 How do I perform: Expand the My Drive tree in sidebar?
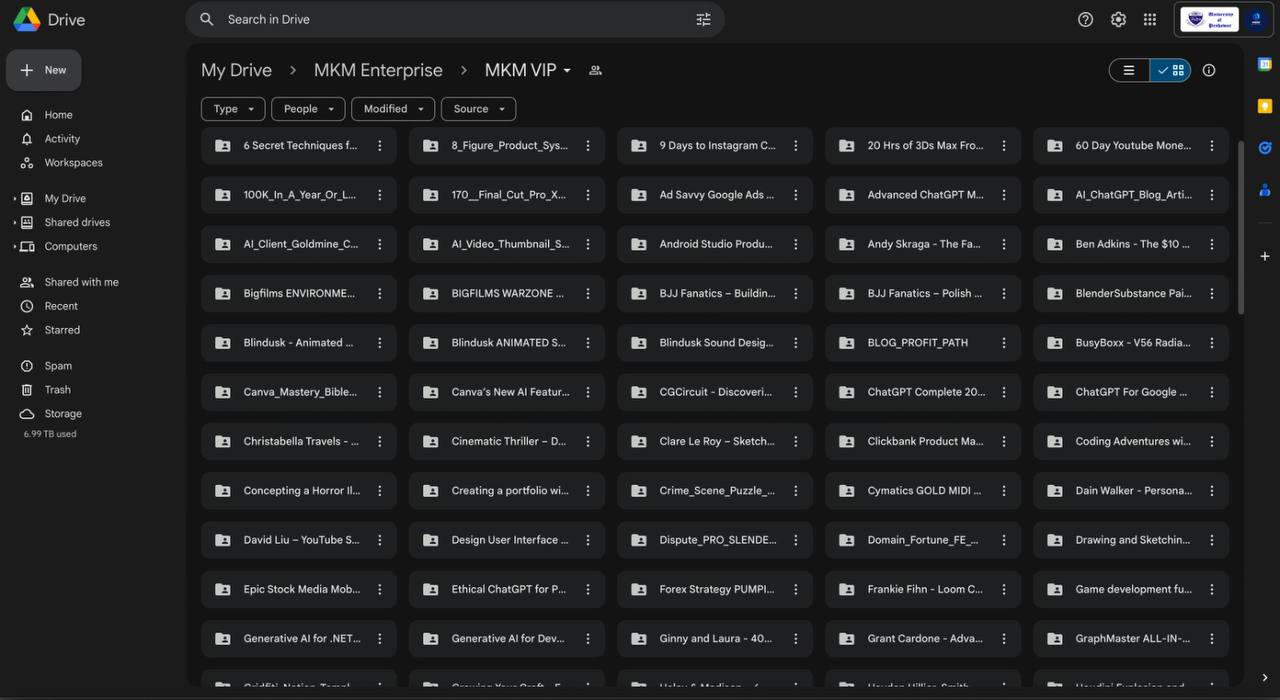pos(14,199)
